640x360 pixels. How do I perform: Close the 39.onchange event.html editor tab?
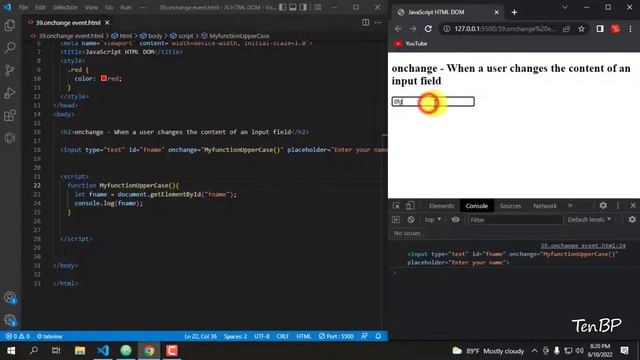pos(107,23)
